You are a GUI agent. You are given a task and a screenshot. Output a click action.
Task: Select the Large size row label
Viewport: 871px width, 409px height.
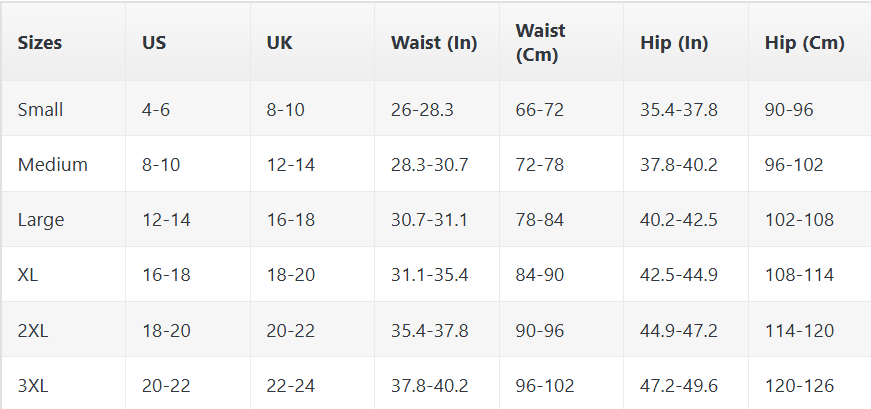(41, 219)
